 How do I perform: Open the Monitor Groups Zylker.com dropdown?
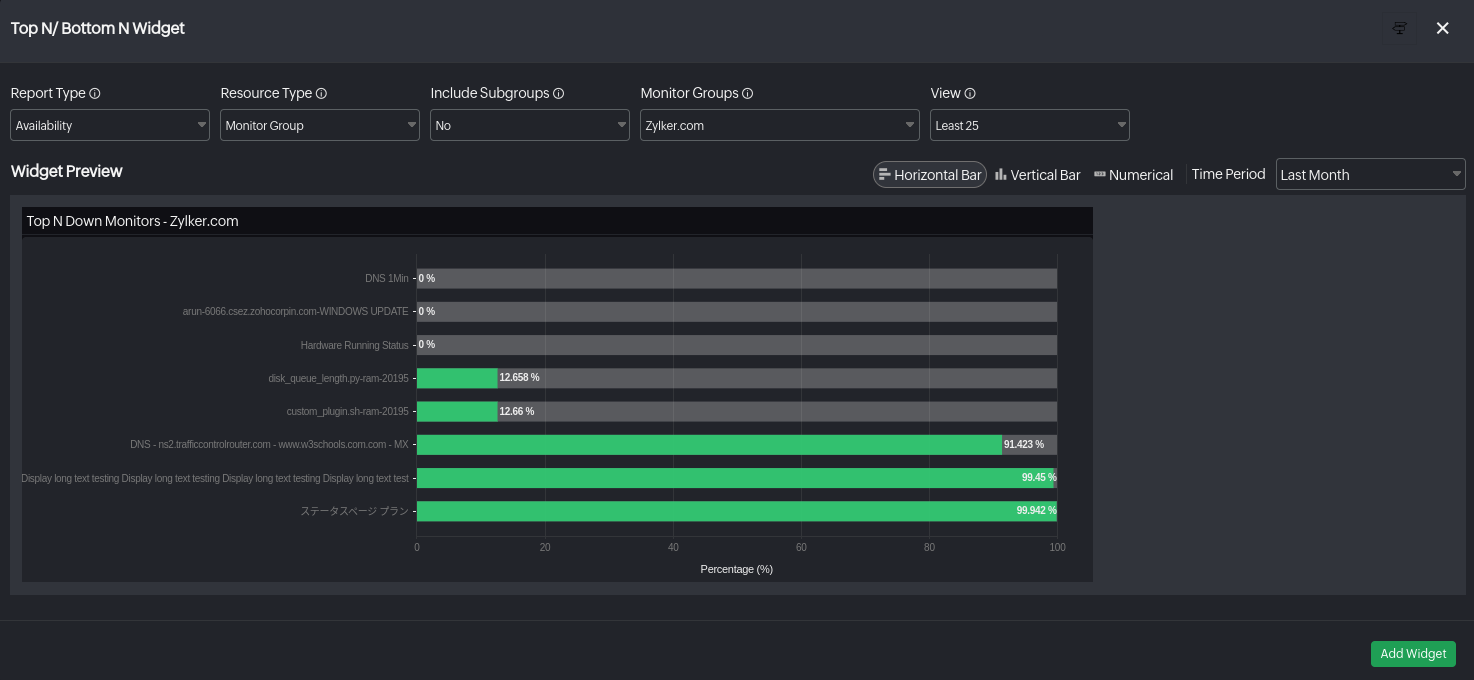[780, 126]
